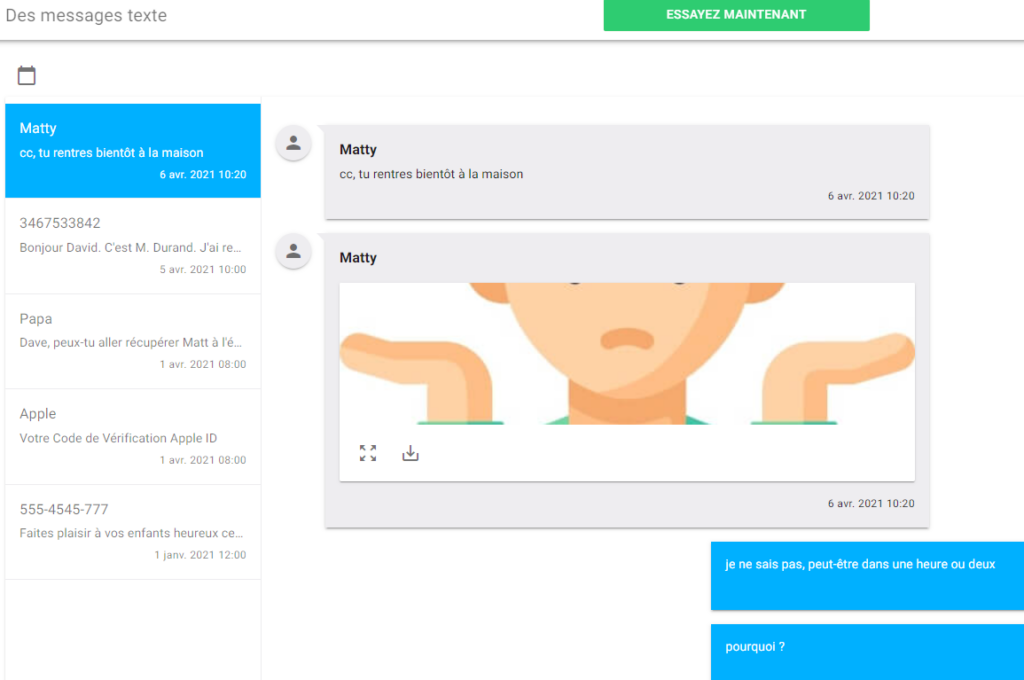Click the '5 avr. 2021 10:00' timestamp
Screen dimensions: 1024x680
point(203,269)
